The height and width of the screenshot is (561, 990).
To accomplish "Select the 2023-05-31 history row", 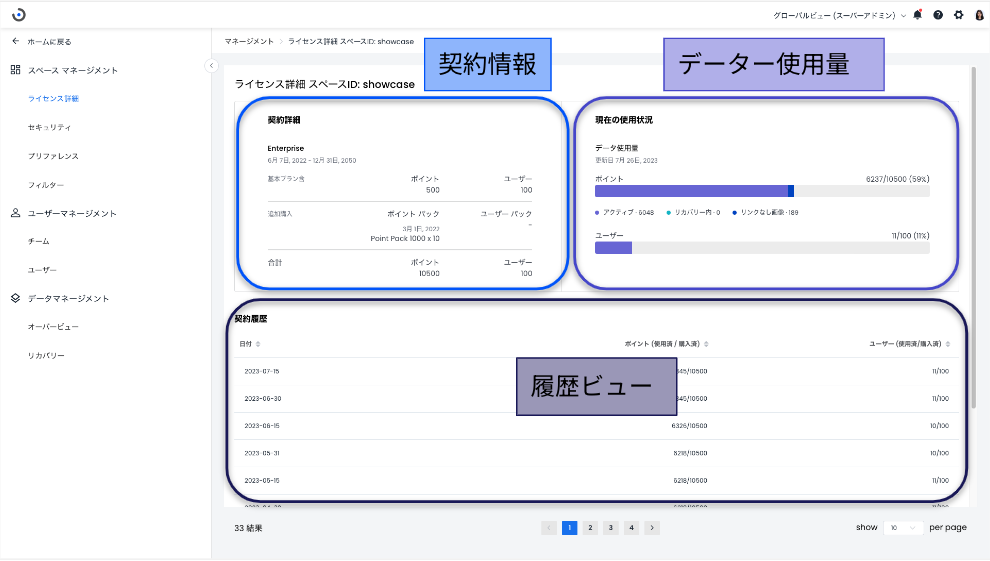I will click(597, 453).
